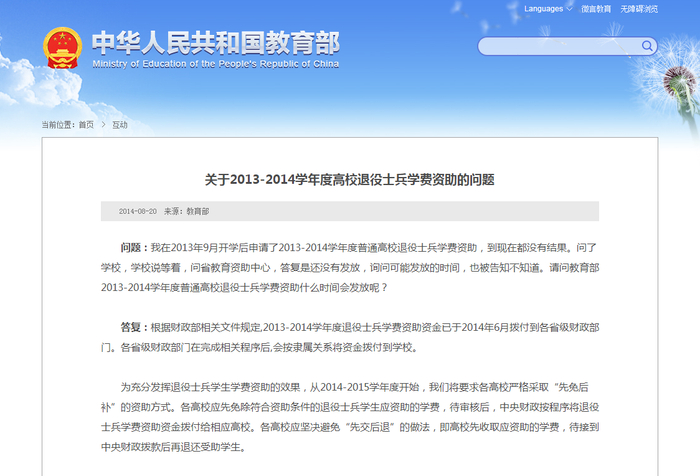700x476 pixels.
Task: Click the 中华人民共和国教育部 site title
Action: point(216,43)
